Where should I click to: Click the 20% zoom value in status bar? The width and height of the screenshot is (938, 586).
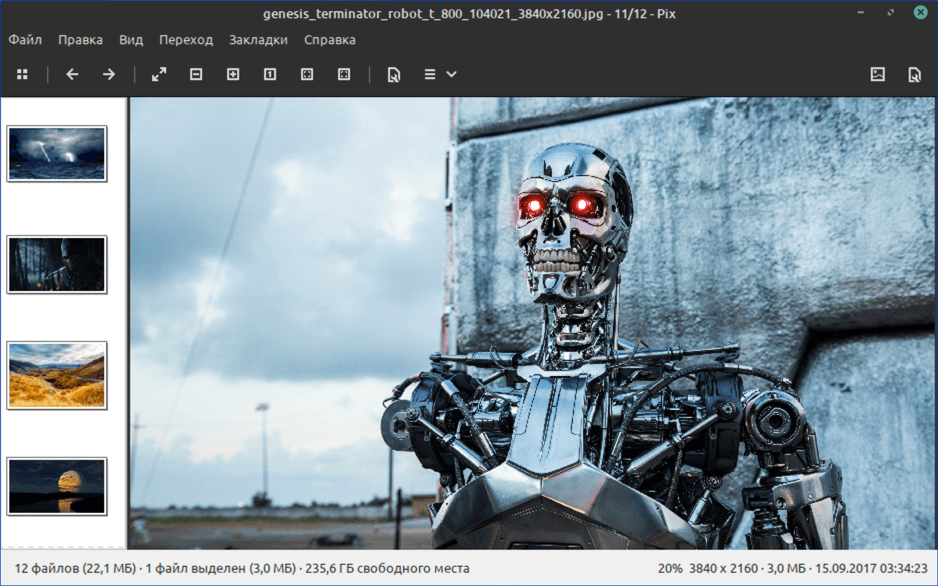point(670,568)
